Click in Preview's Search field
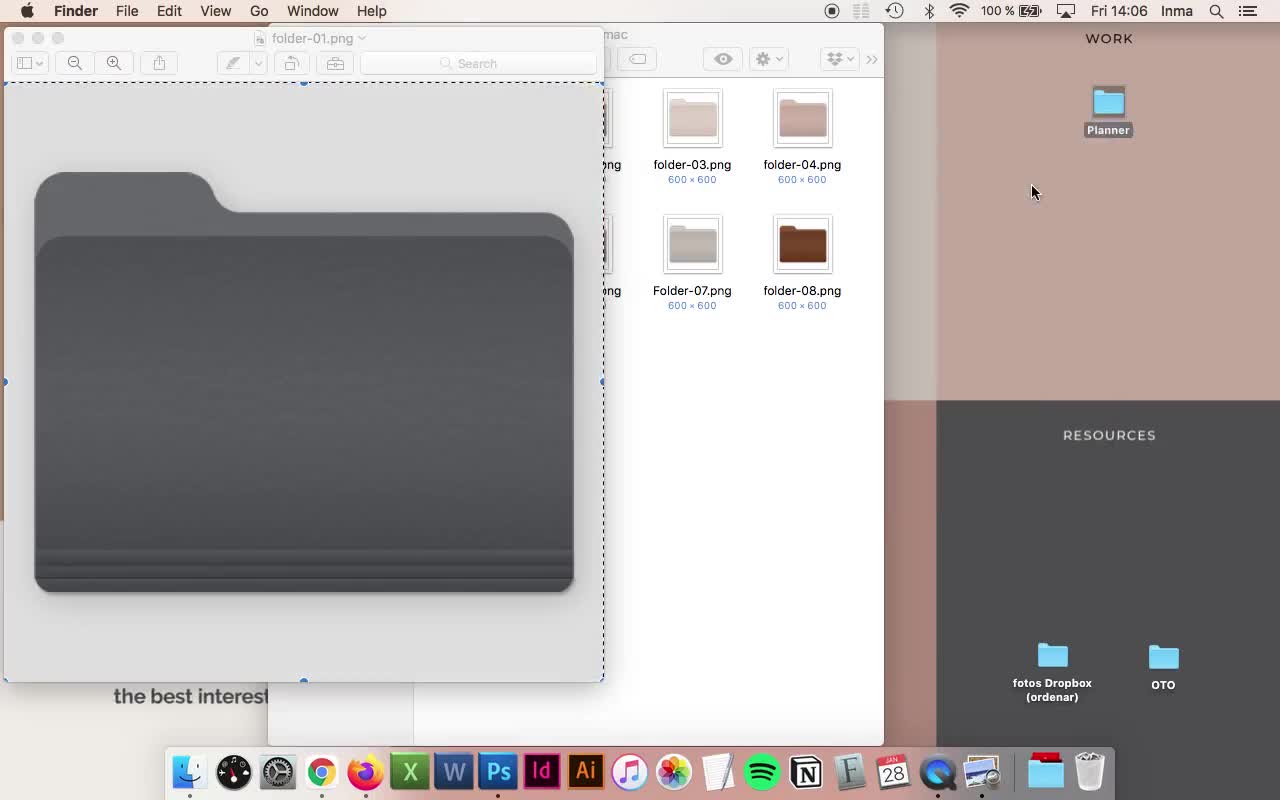The image size is (1280, 800). [x=477, y=63]
